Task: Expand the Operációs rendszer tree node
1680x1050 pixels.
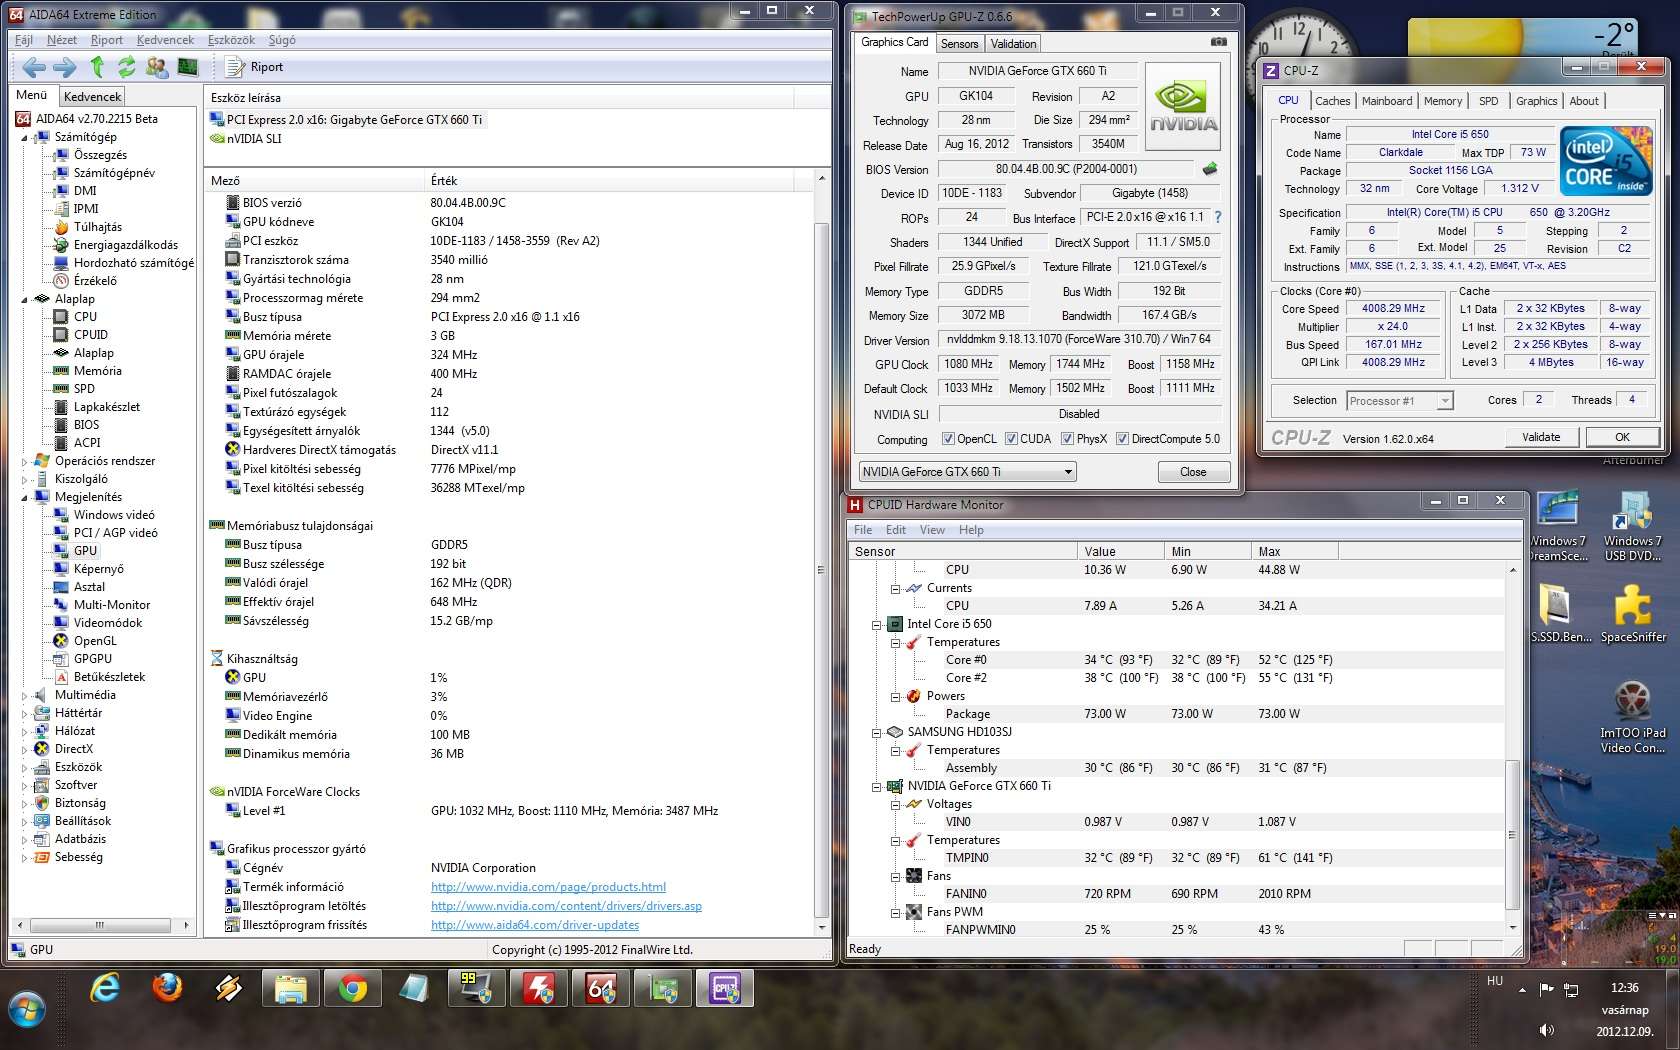Action: [x=24, y=461]
